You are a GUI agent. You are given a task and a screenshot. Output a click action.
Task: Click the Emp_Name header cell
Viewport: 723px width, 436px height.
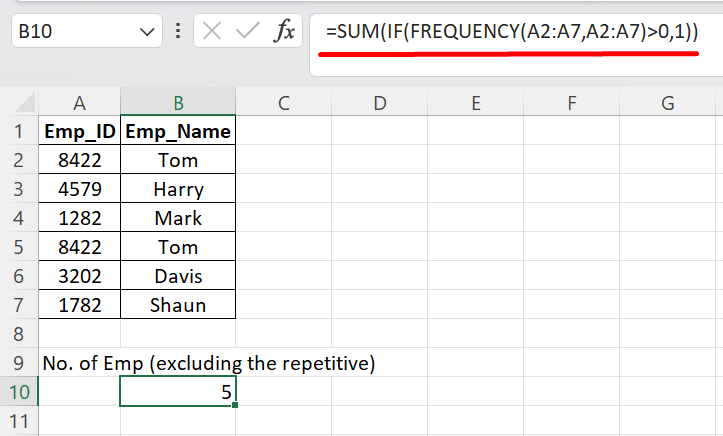coord(178,131)
